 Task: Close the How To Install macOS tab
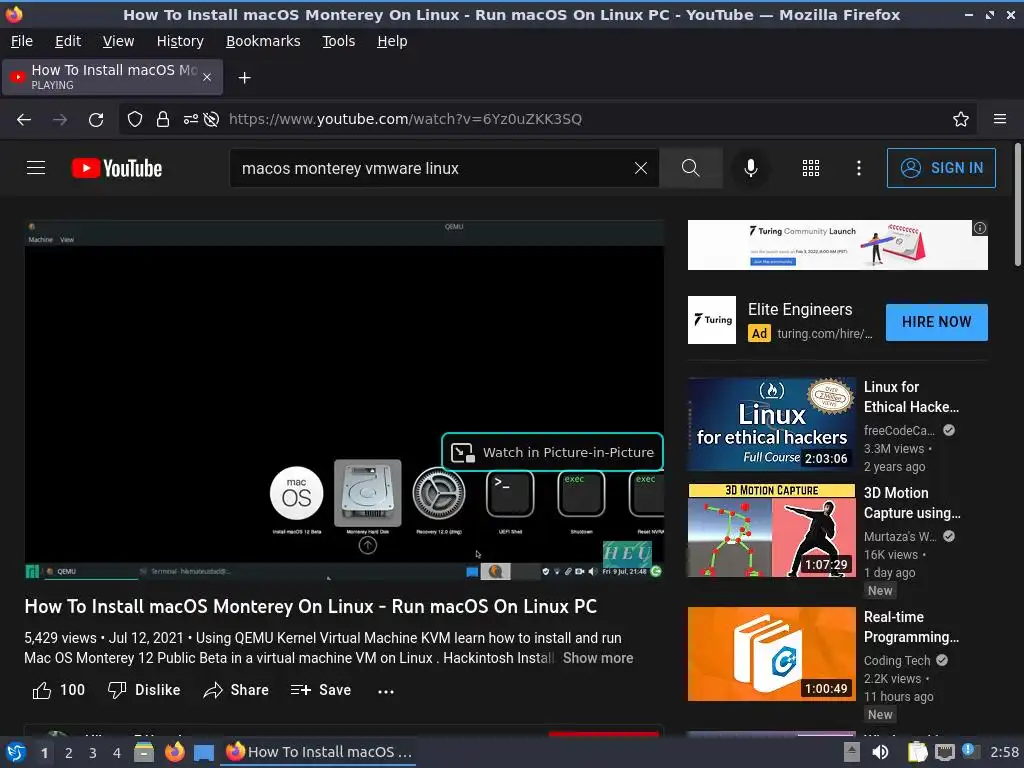tap(207, 77)
